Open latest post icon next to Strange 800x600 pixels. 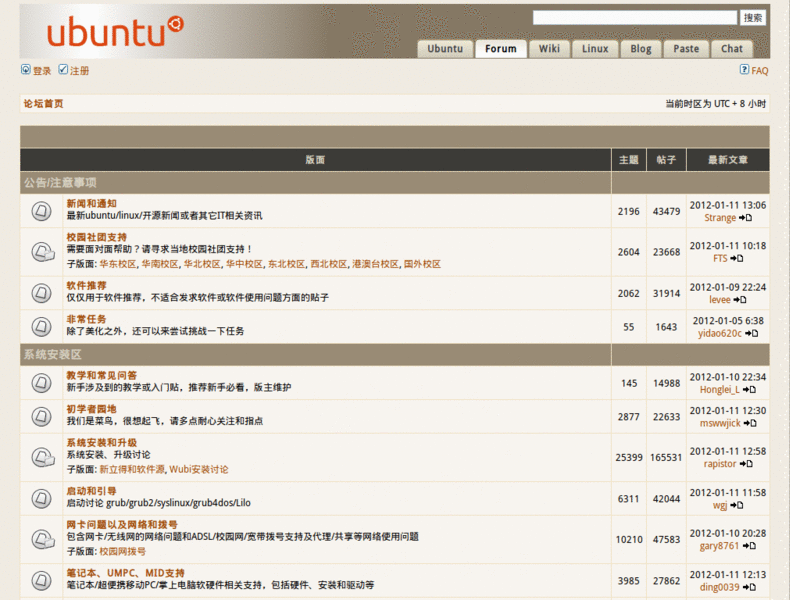745,218
